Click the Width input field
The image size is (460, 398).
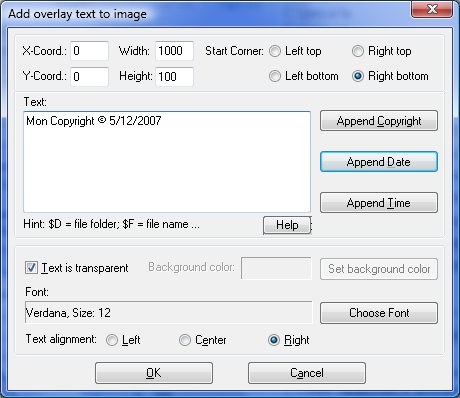(174, 51)
